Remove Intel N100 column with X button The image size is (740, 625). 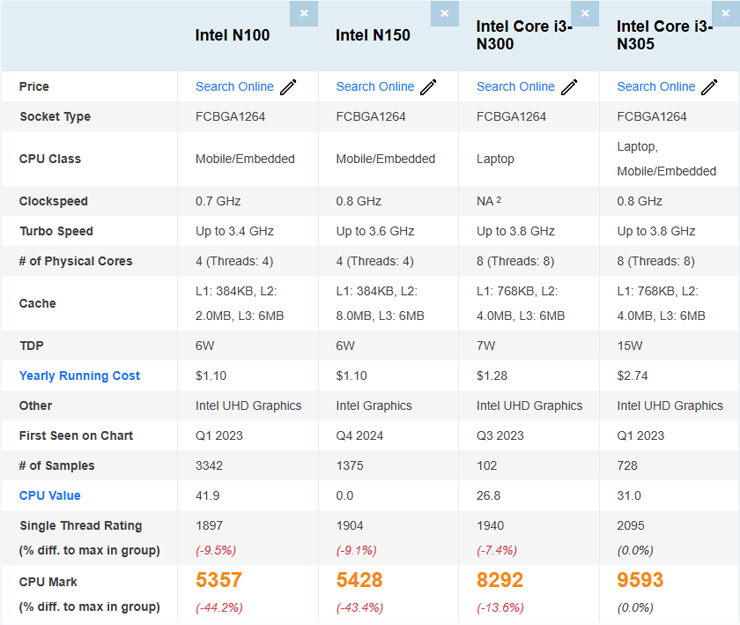pos(304,13)
